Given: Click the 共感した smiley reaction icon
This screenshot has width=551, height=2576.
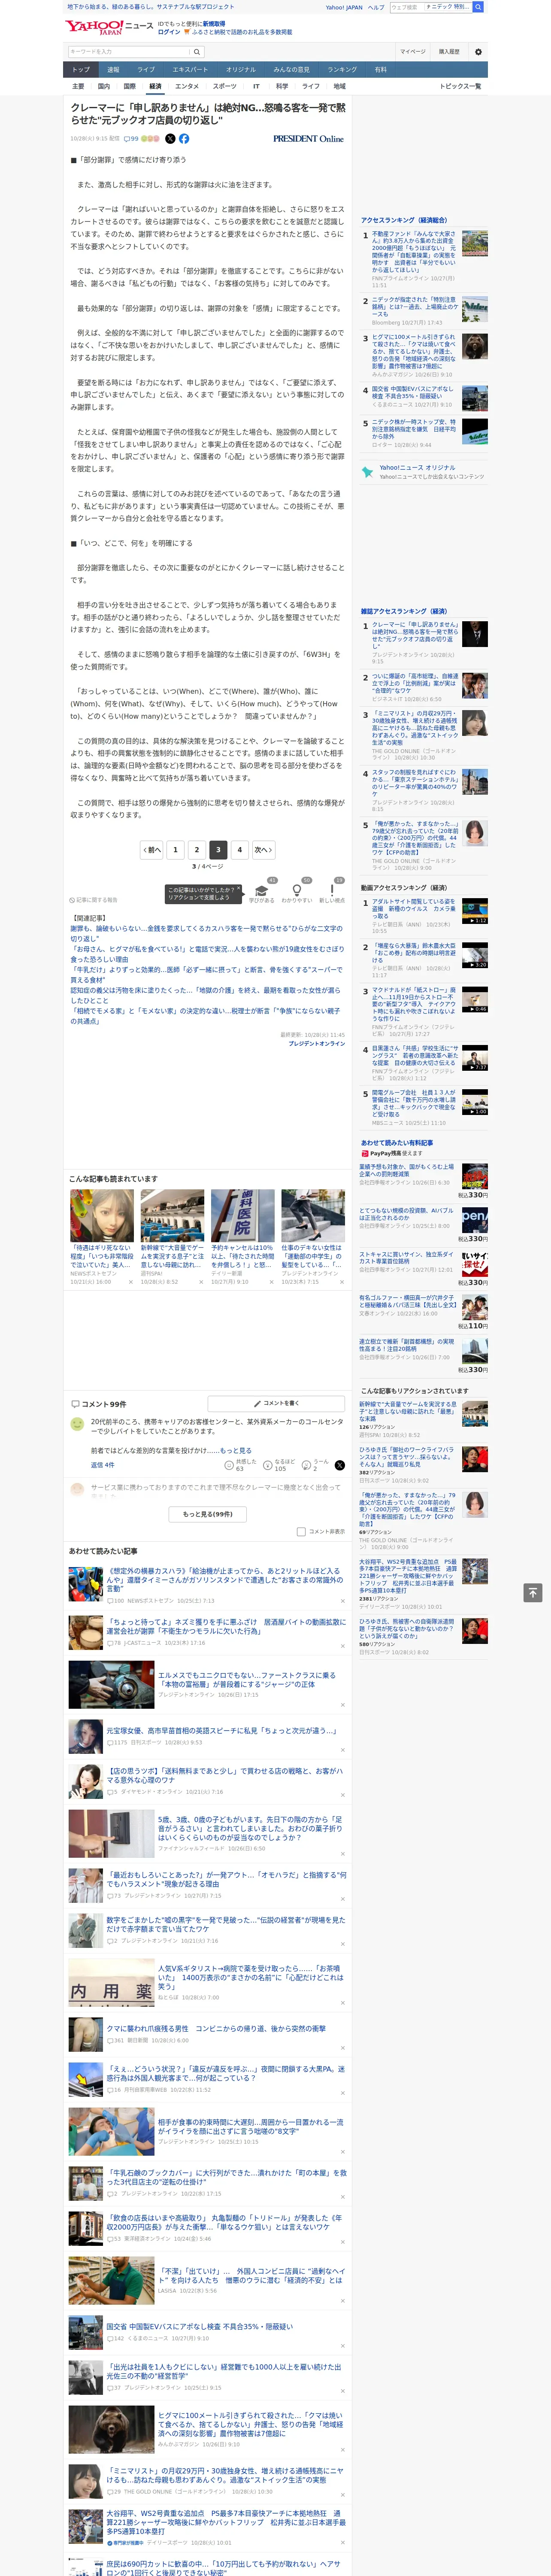Looking at the screenshot, I should [229, 1465].
